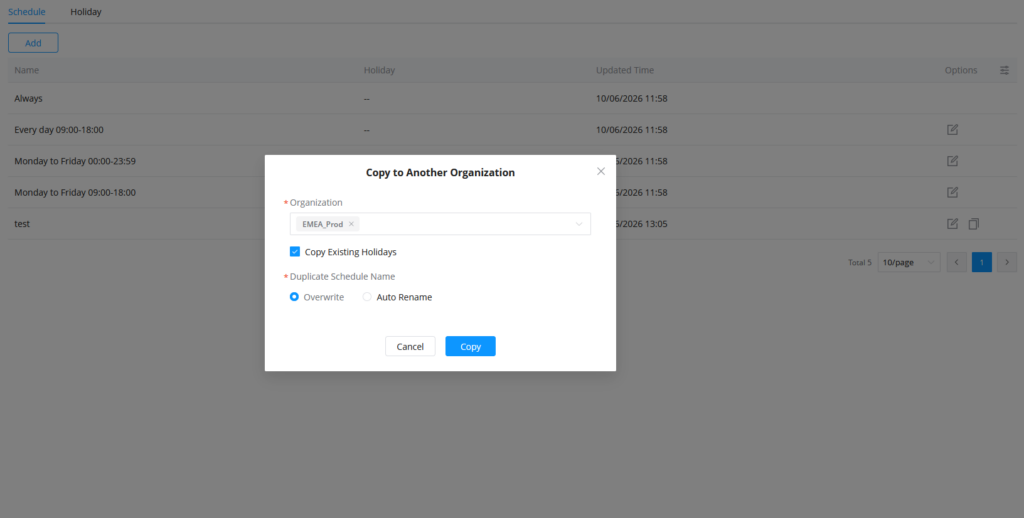Switch to the Holiday tab
Viewport: 1024px width, 518px height.
86,12
